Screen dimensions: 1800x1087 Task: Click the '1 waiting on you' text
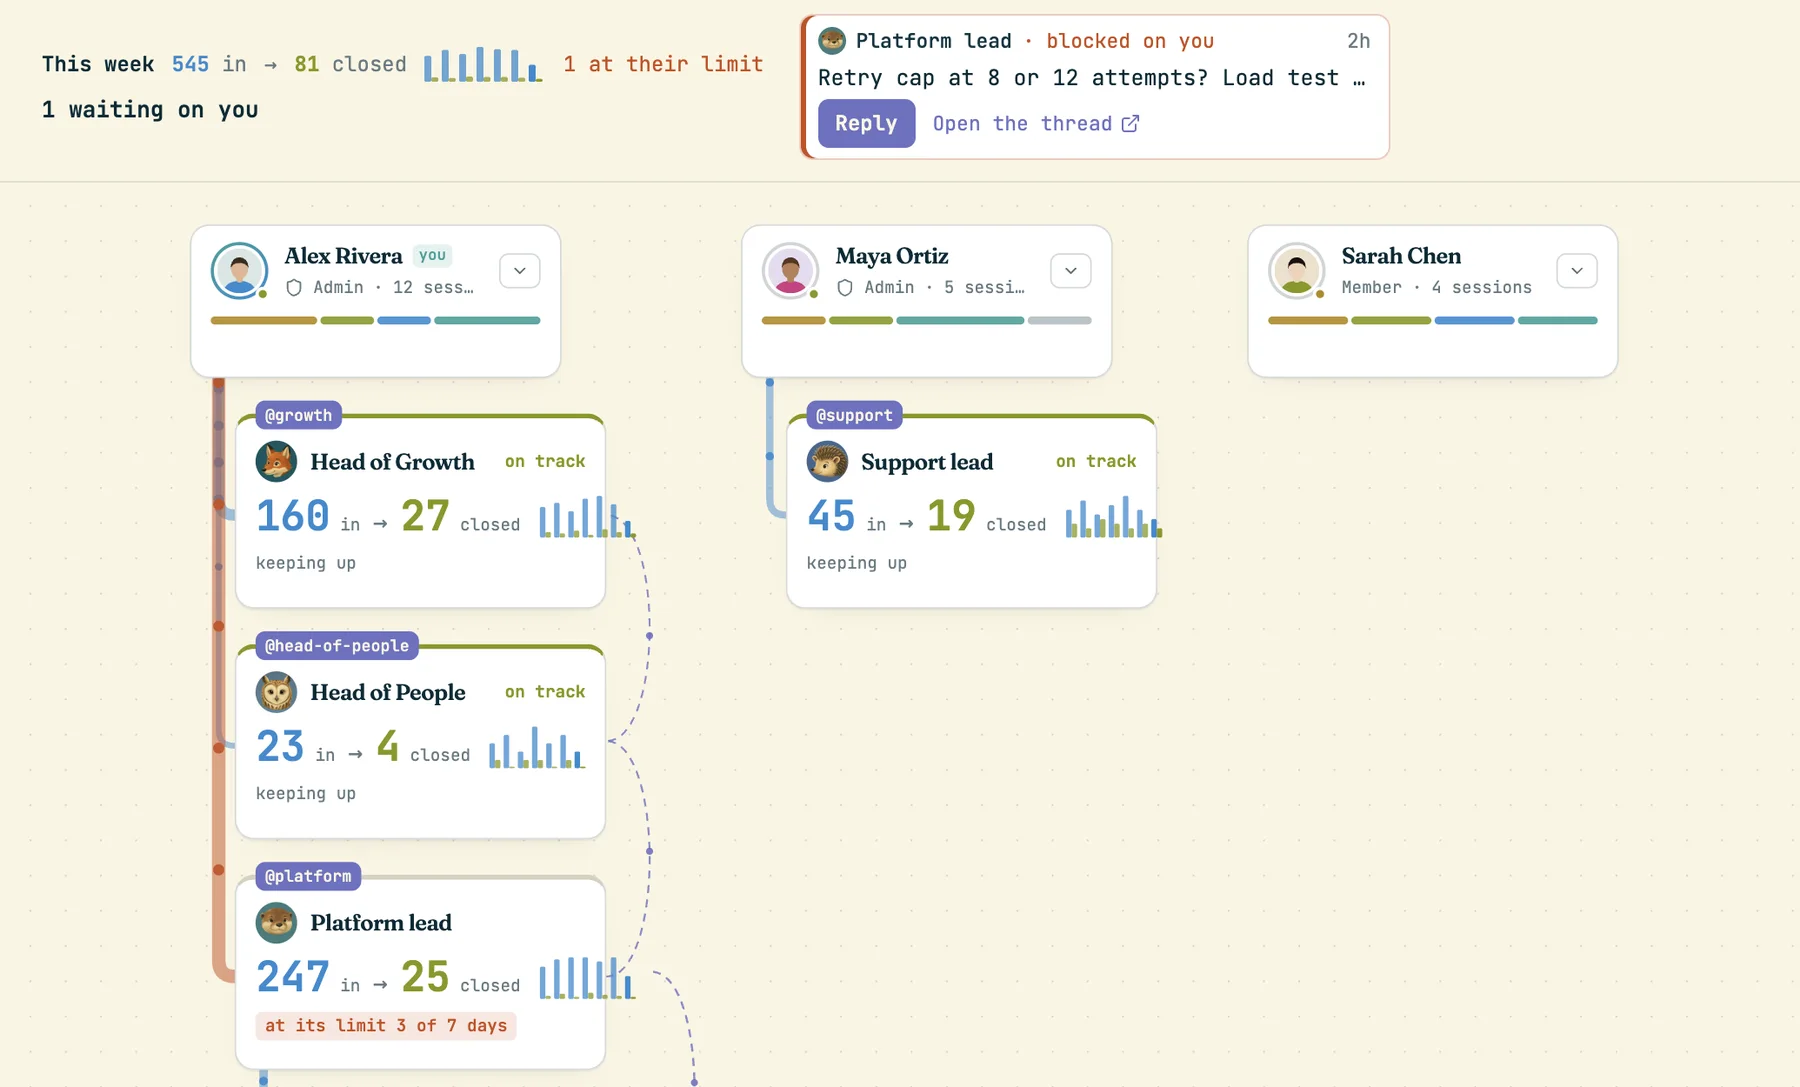[150, 110]
